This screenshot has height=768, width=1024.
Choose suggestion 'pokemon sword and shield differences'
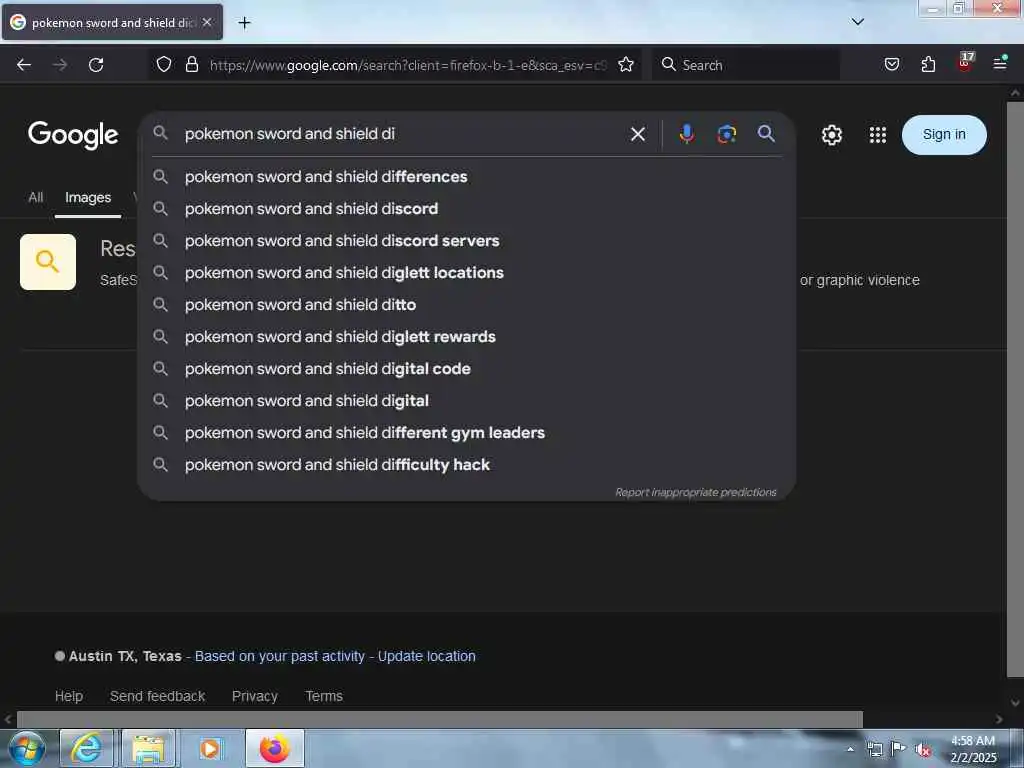pyautogui.click(x=466, y=177)
